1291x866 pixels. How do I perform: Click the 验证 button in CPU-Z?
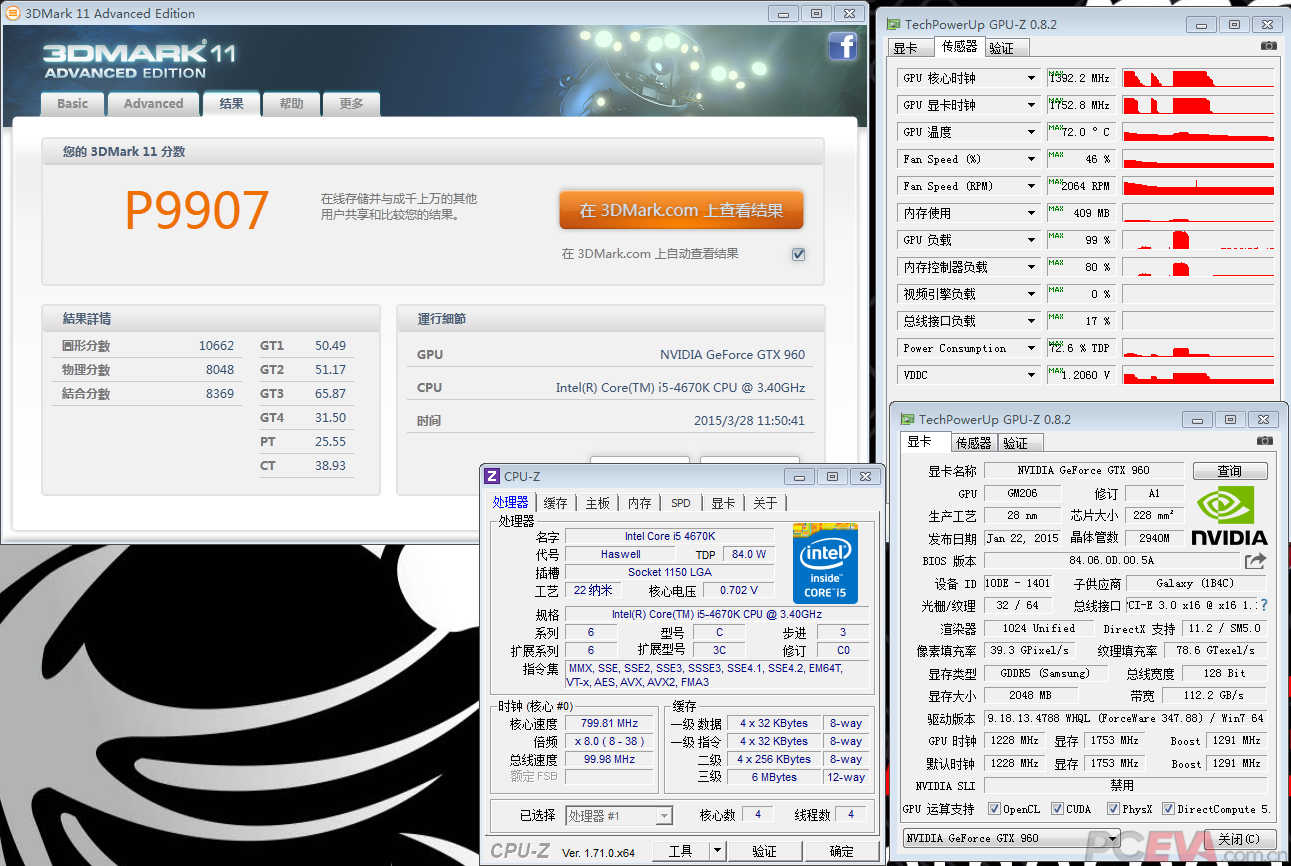click(x=764, y=851)
